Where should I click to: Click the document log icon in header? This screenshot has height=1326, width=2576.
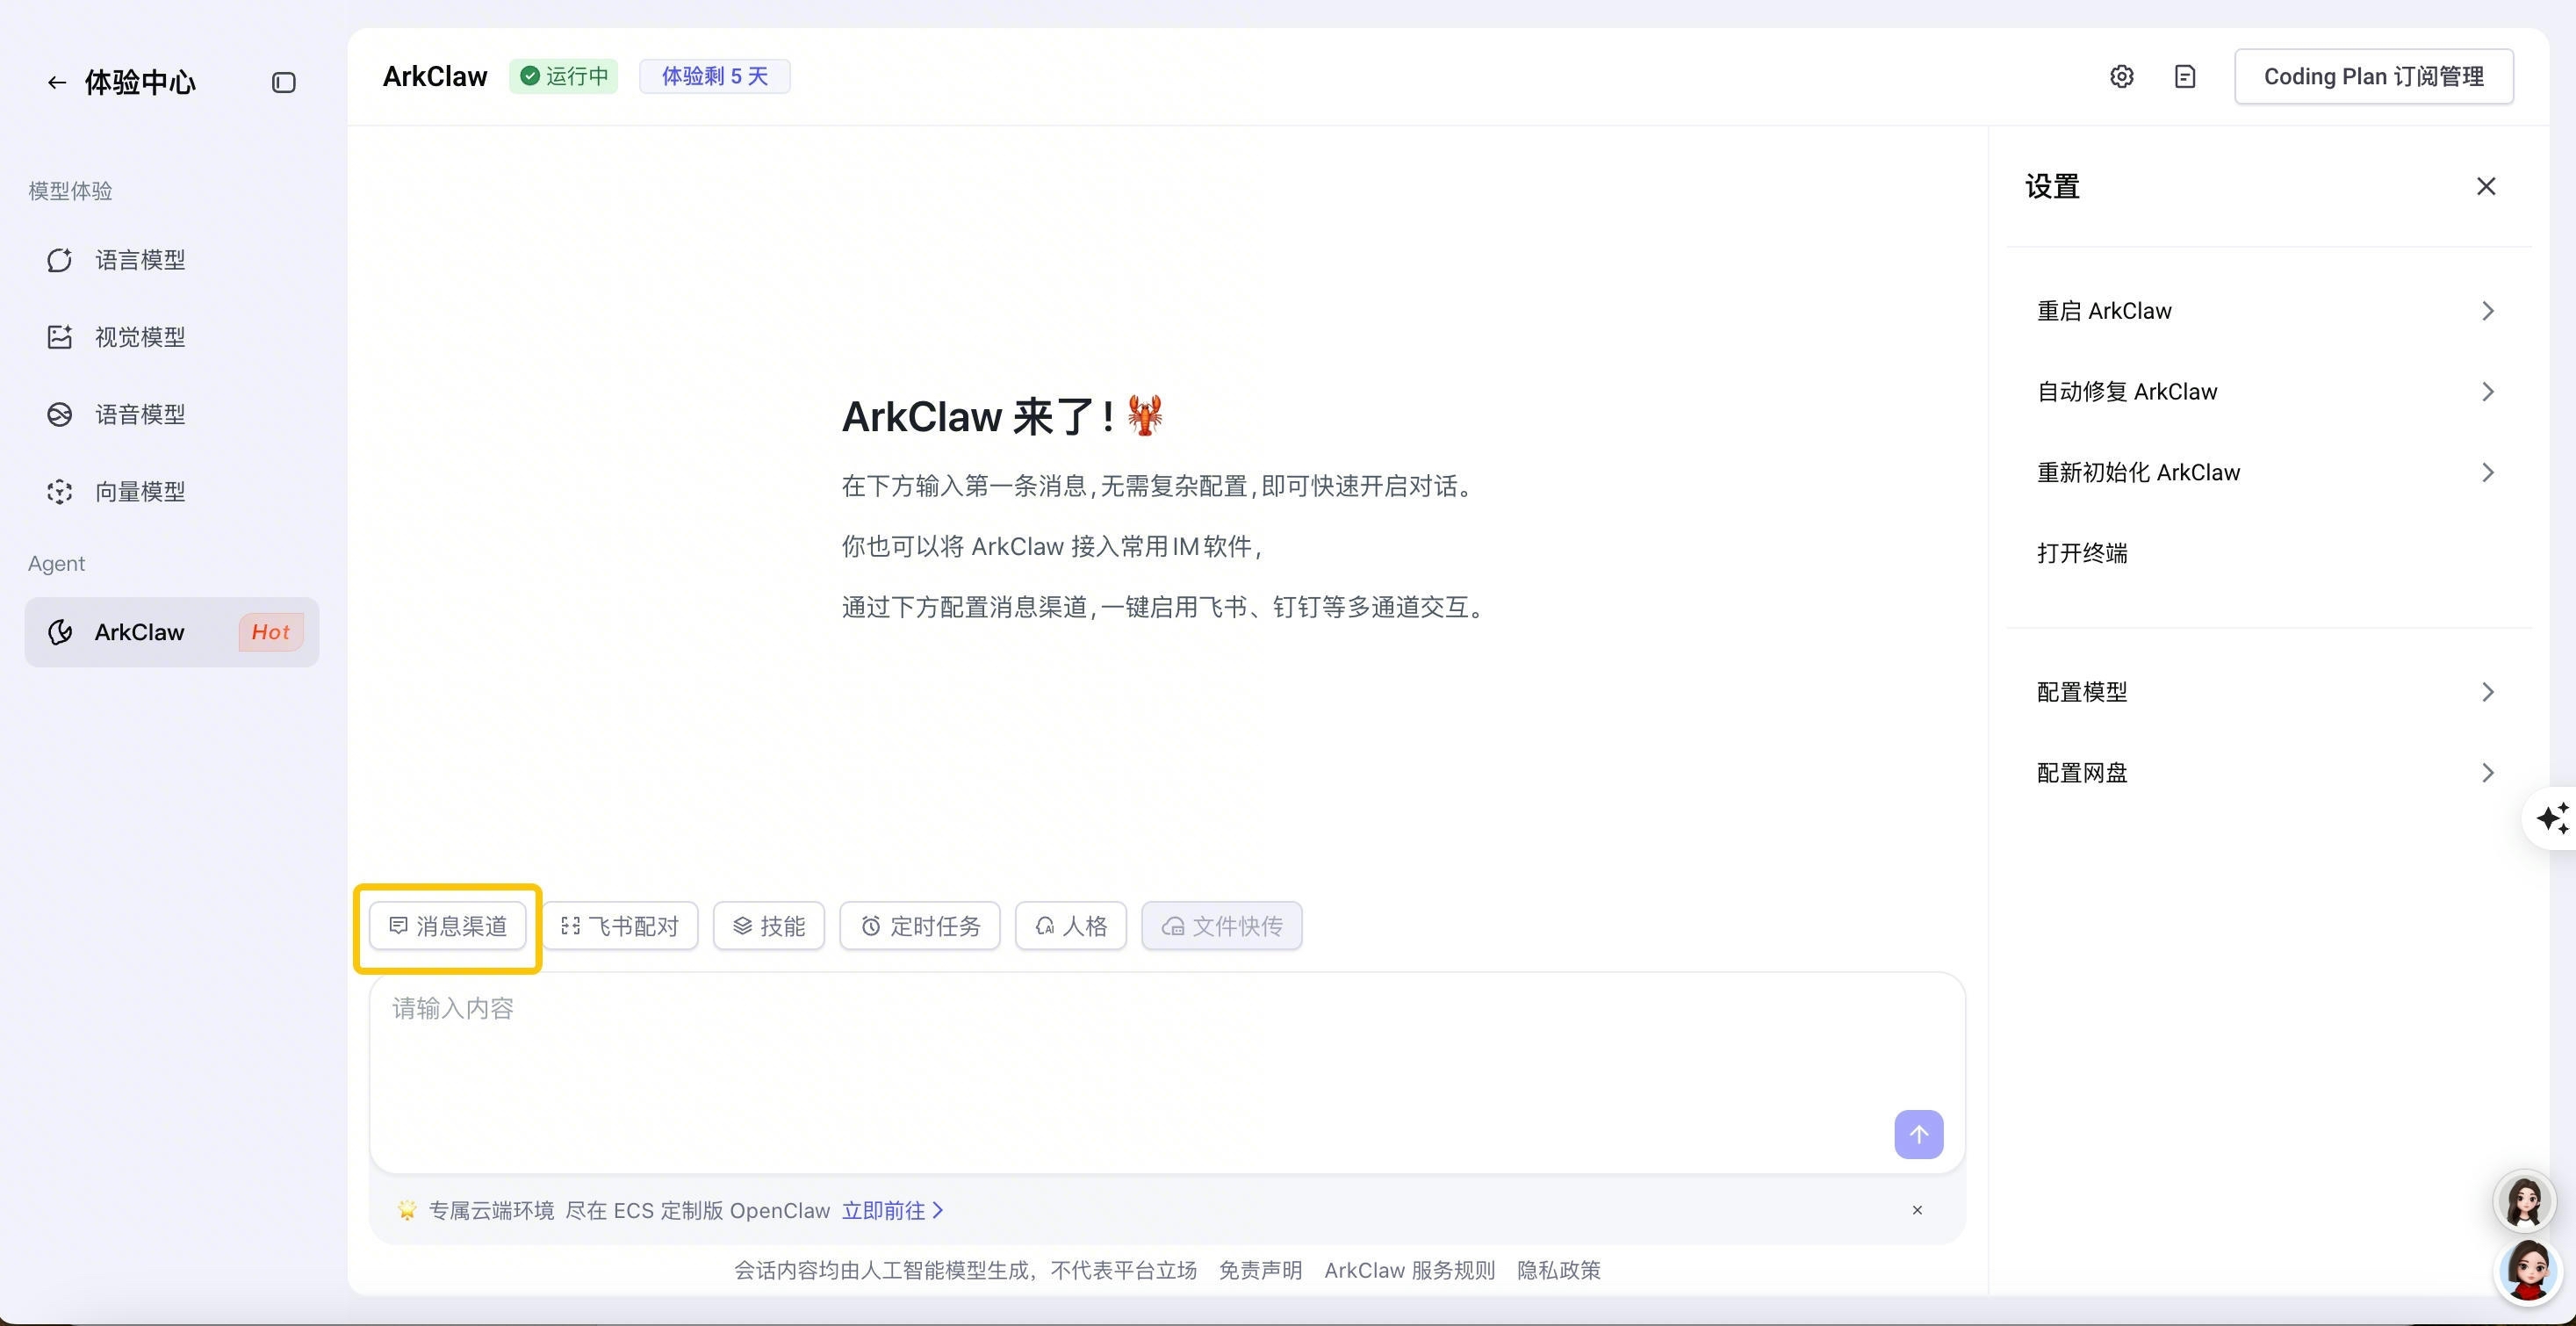[x=2185, y=77]
